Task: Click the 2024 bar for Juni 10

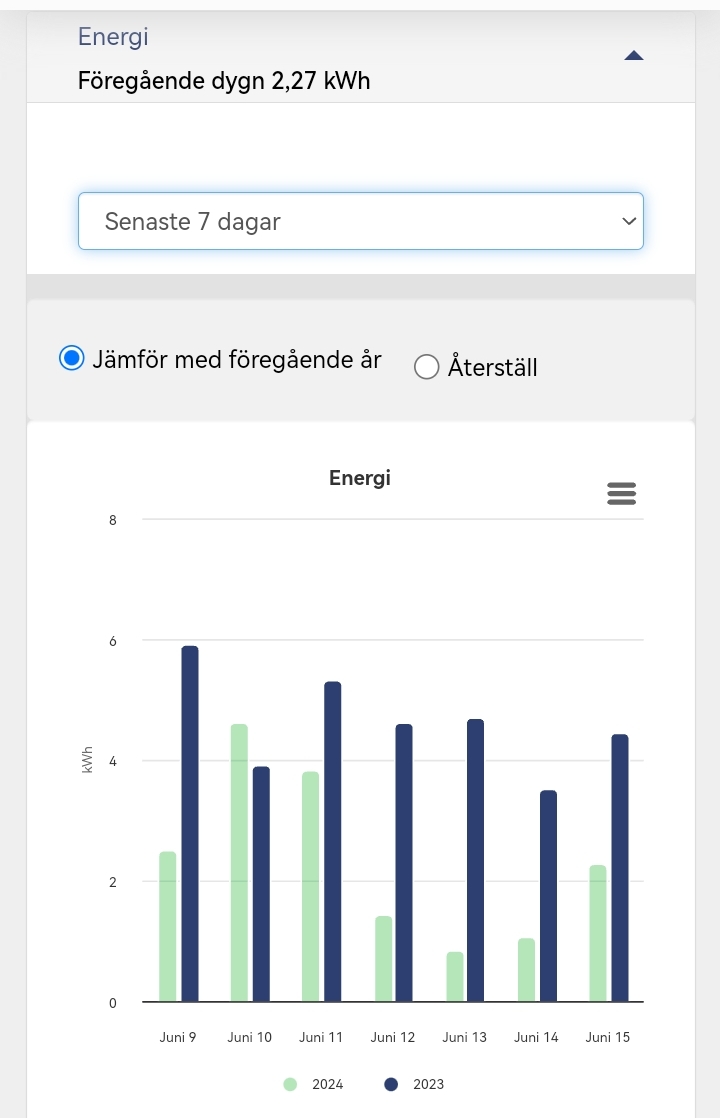Action: [239, 862]
